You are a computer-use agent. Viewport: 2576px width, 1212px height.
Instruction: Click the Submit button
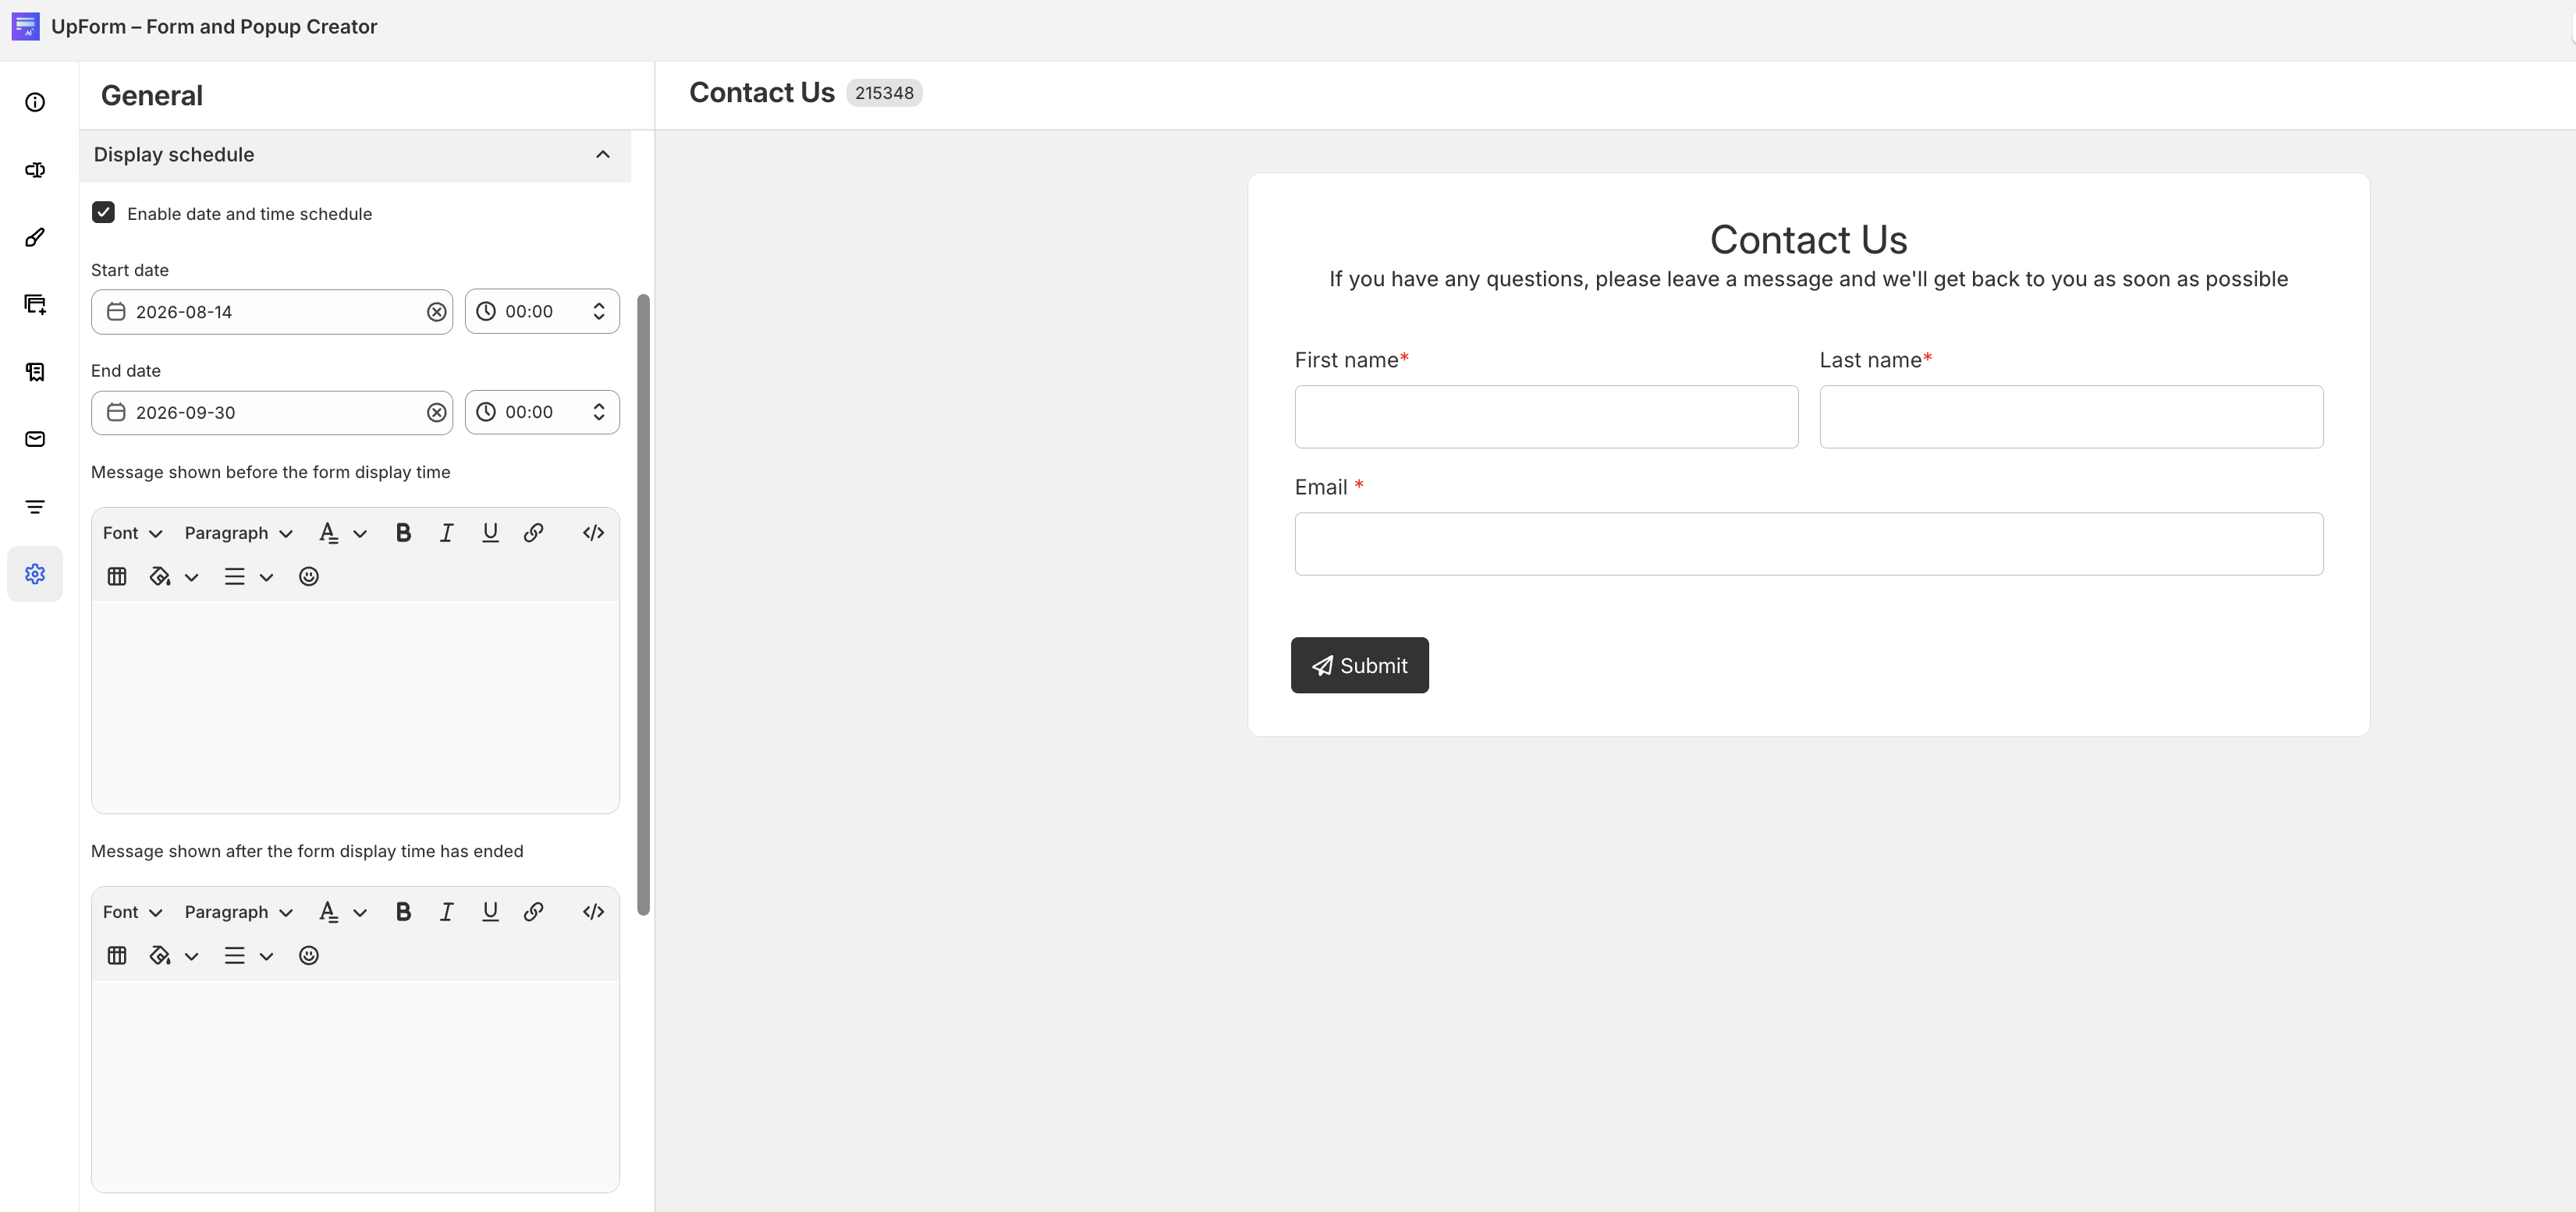point(1359,665)
